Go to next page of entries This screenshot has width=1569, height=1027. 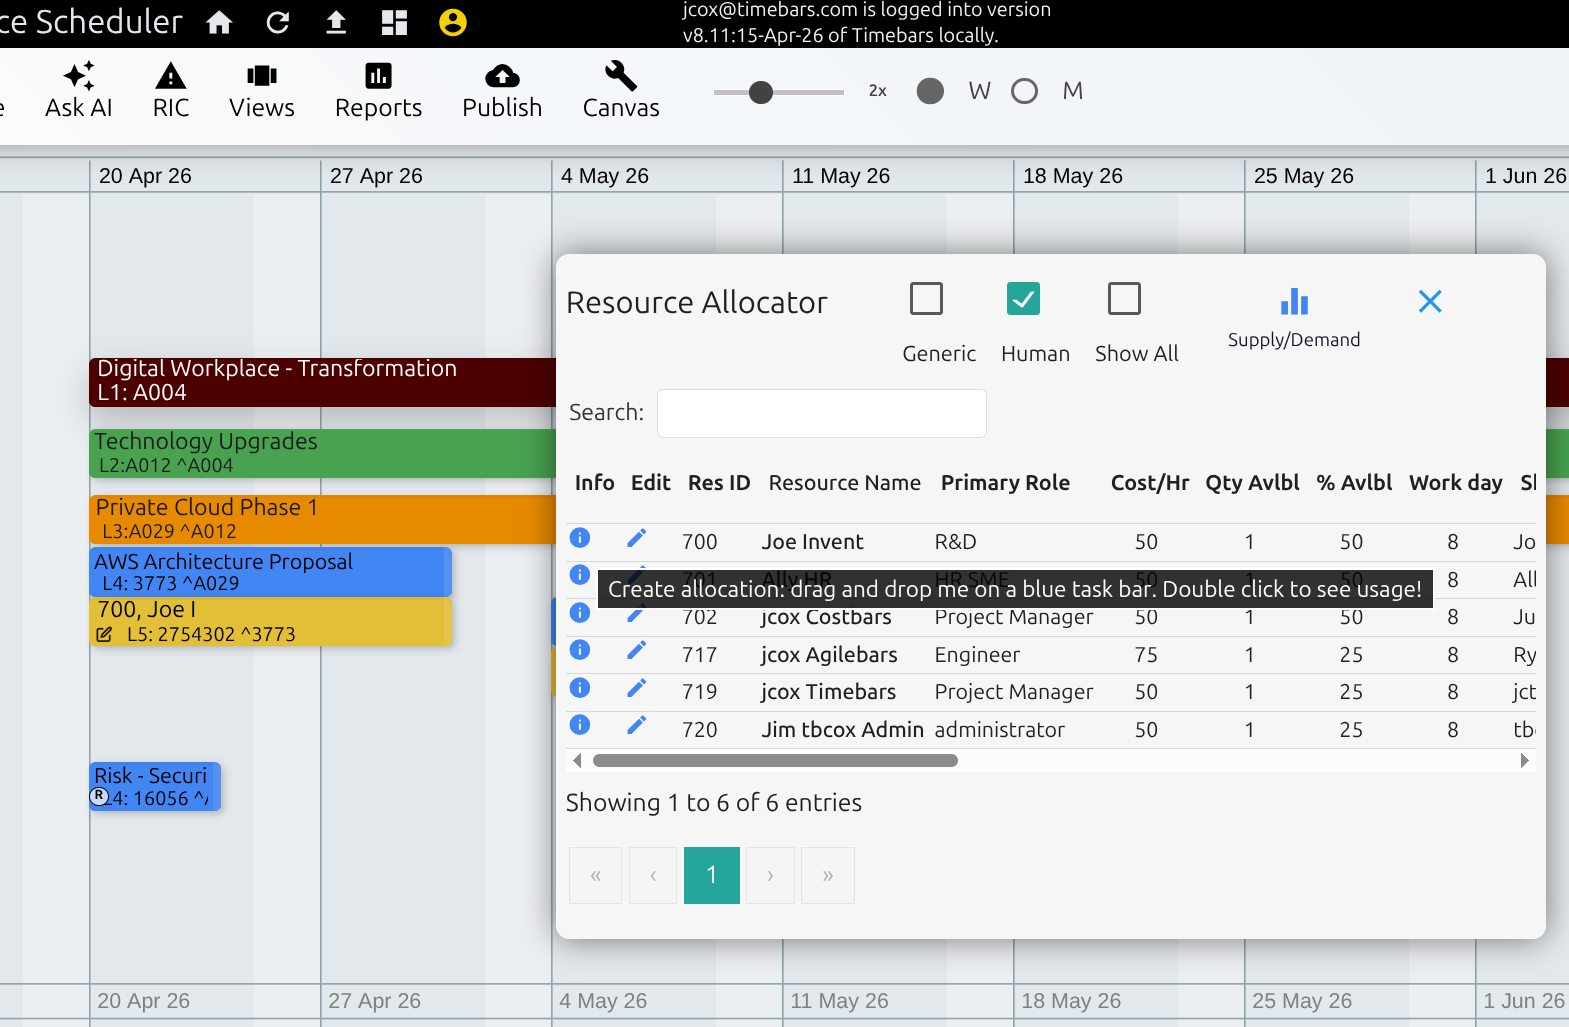tap(770, 876)
